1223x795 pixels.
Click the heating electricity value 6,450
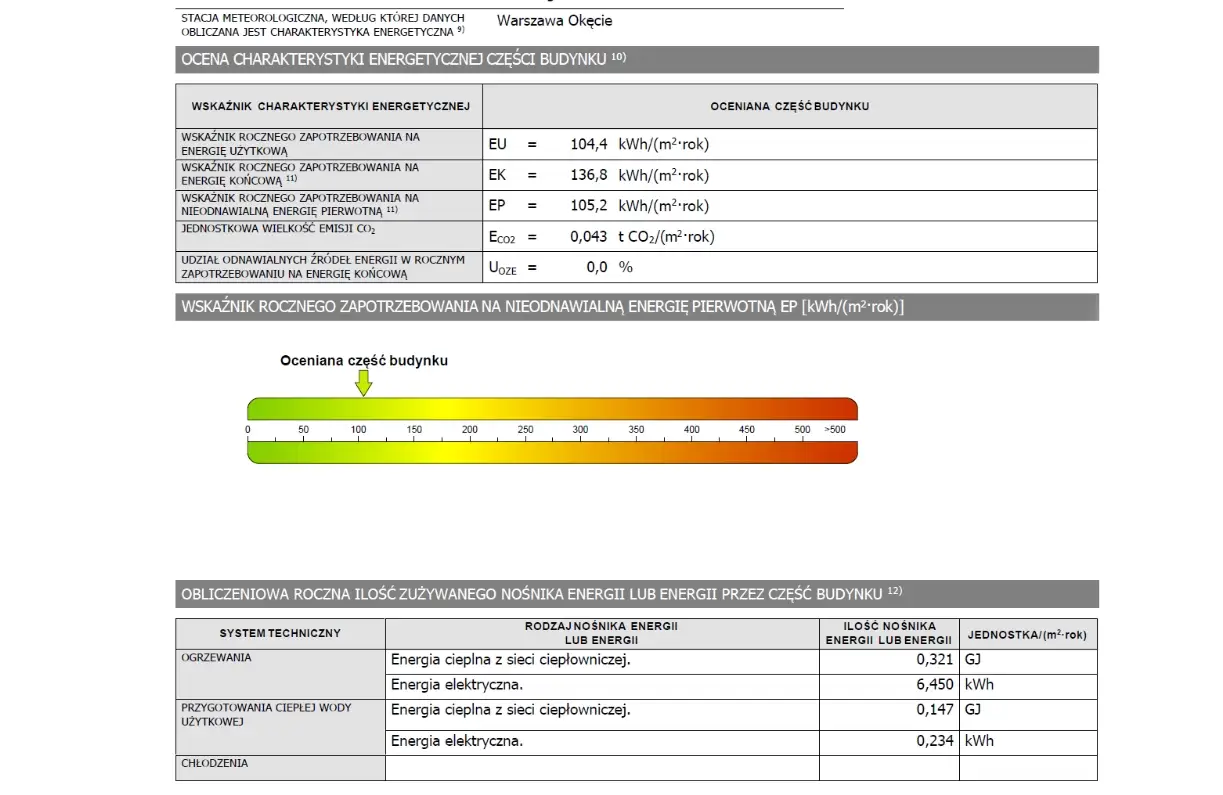point(935,685)
